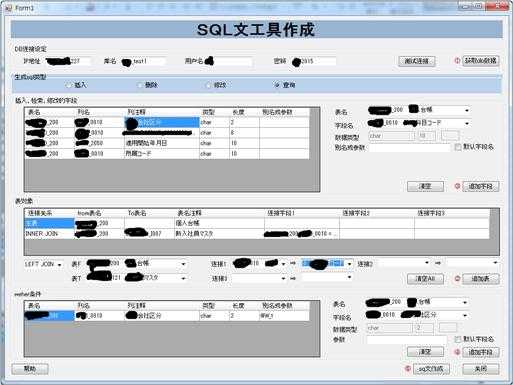Open 表名 dropdown in the field selection panel
This screenshot has height=385, width=513.
click(467, 110)
